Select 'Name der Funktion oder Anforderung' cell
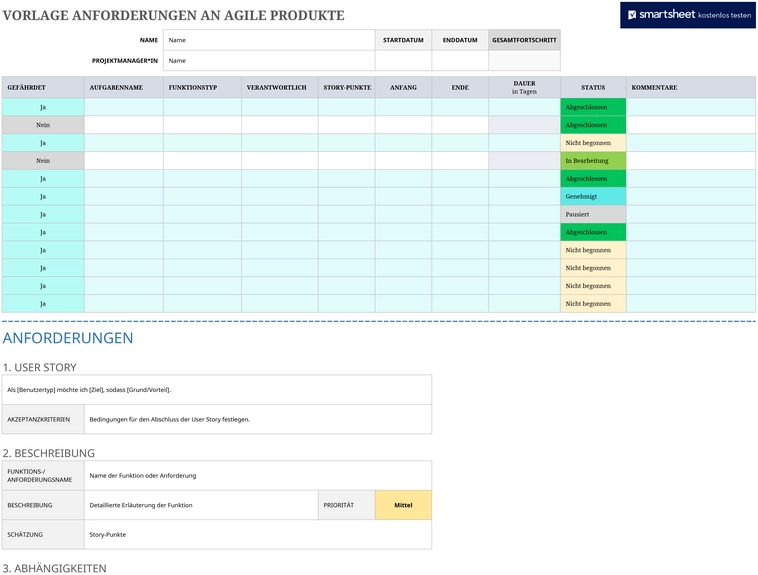This screenshot has width=758, height=575. [258, 475]
